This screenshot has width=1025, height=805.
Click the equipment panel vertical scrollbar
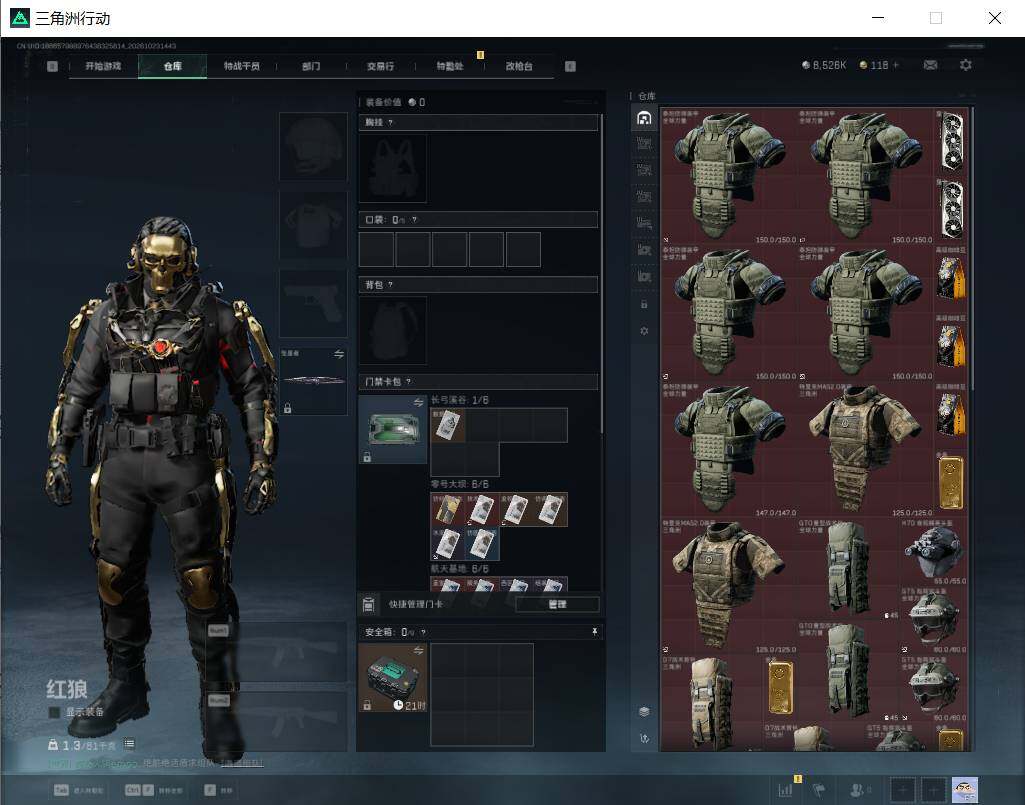tap(601, 273)
